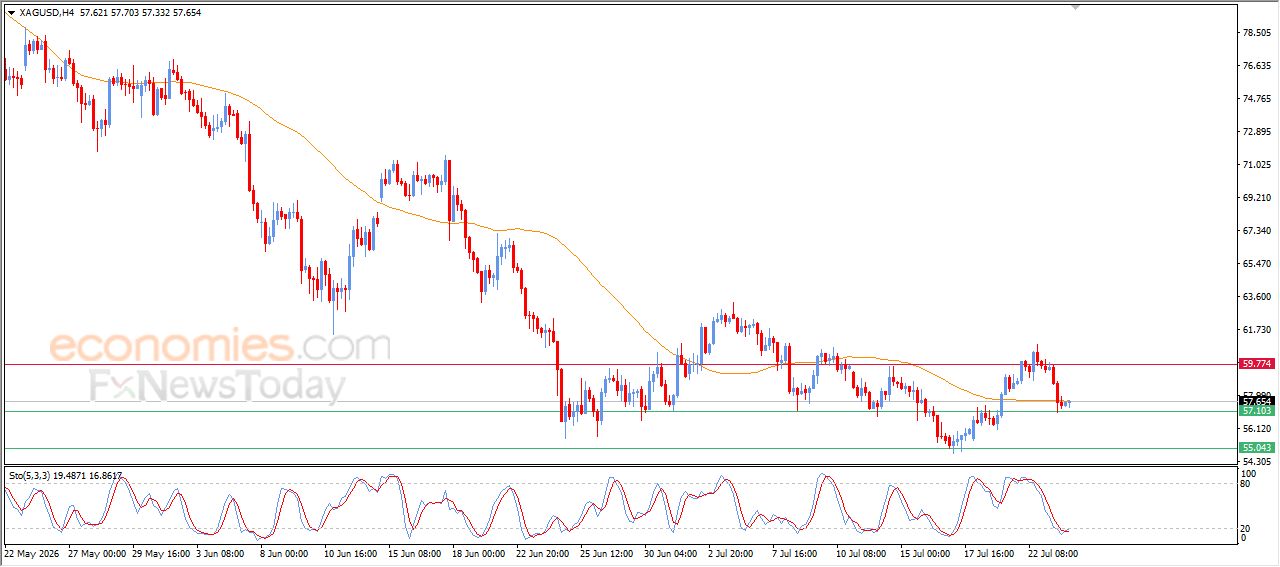Image resolution: width=1280 pixels, height=567 pixels.
Task: Click the stochastic 20 level scale label
Action: click(x=1246, y=528)
